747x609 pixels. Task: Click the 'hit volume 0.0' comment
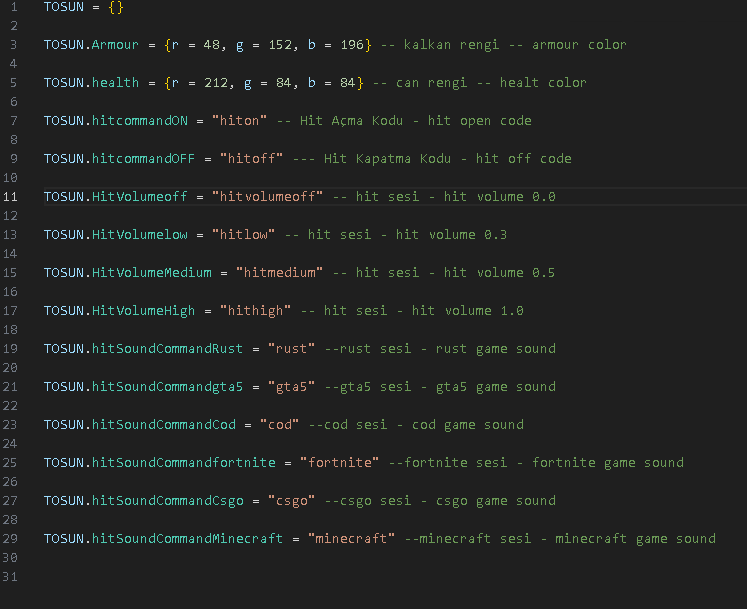pos(499,197)
